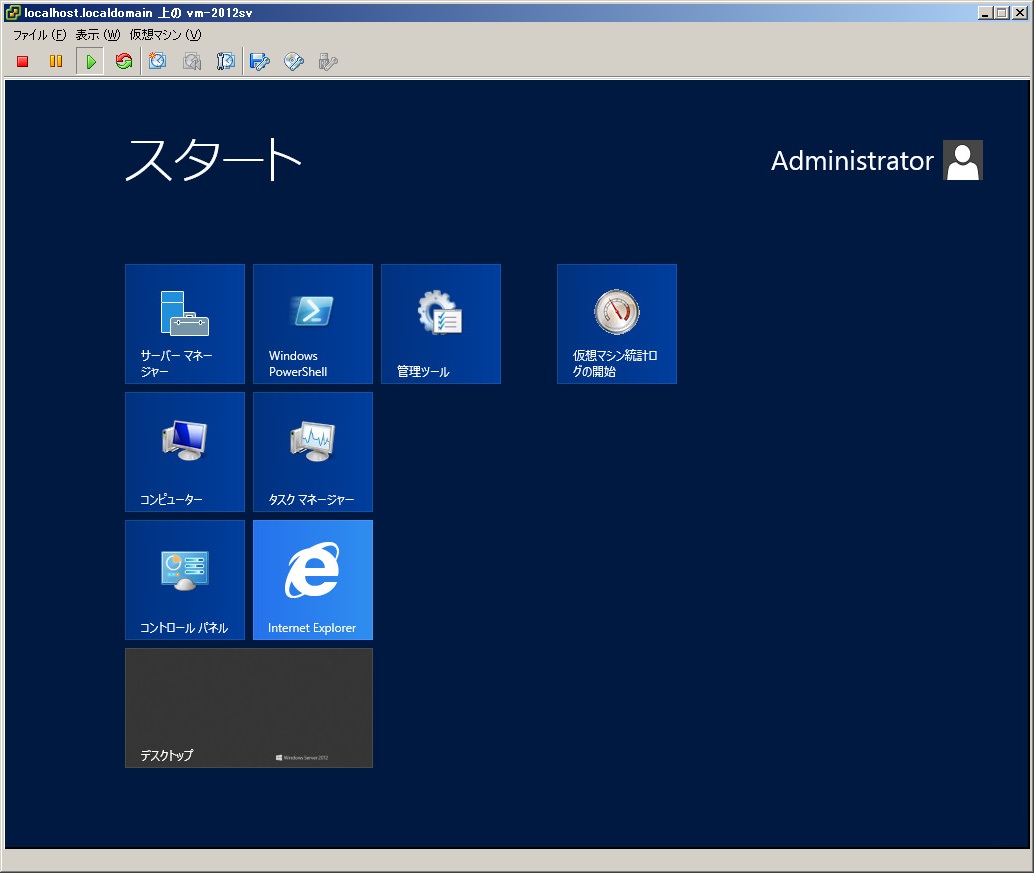Open the コンピューター tile
The height and width of the screenshot is (873, 1034).
point(185,452)
